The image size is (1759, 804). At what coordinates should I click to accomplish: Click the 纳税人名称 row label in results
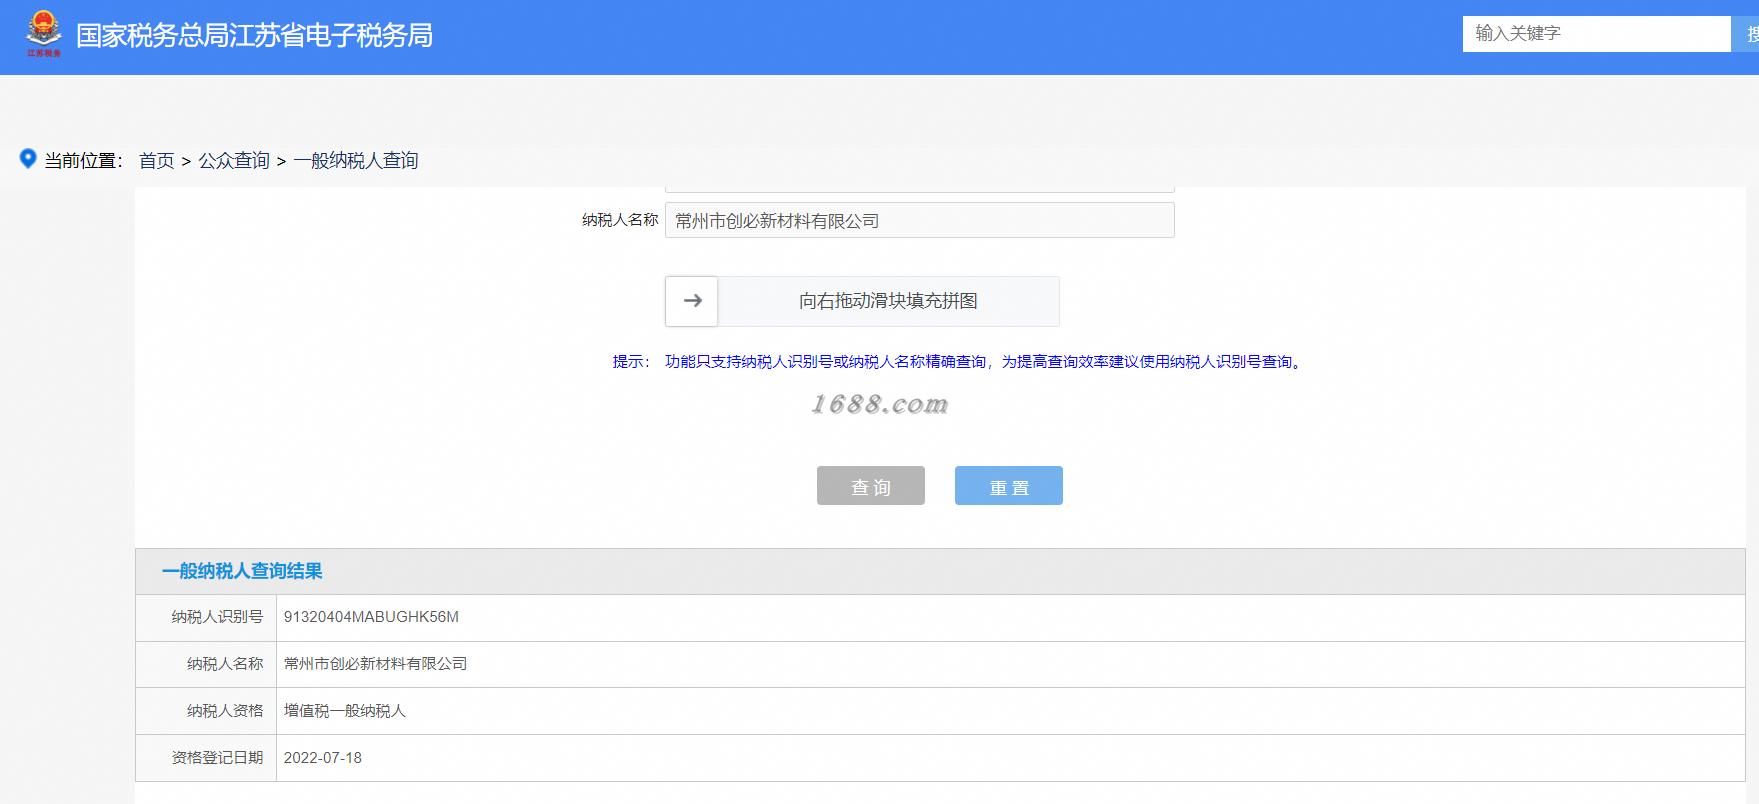[225, 664]
